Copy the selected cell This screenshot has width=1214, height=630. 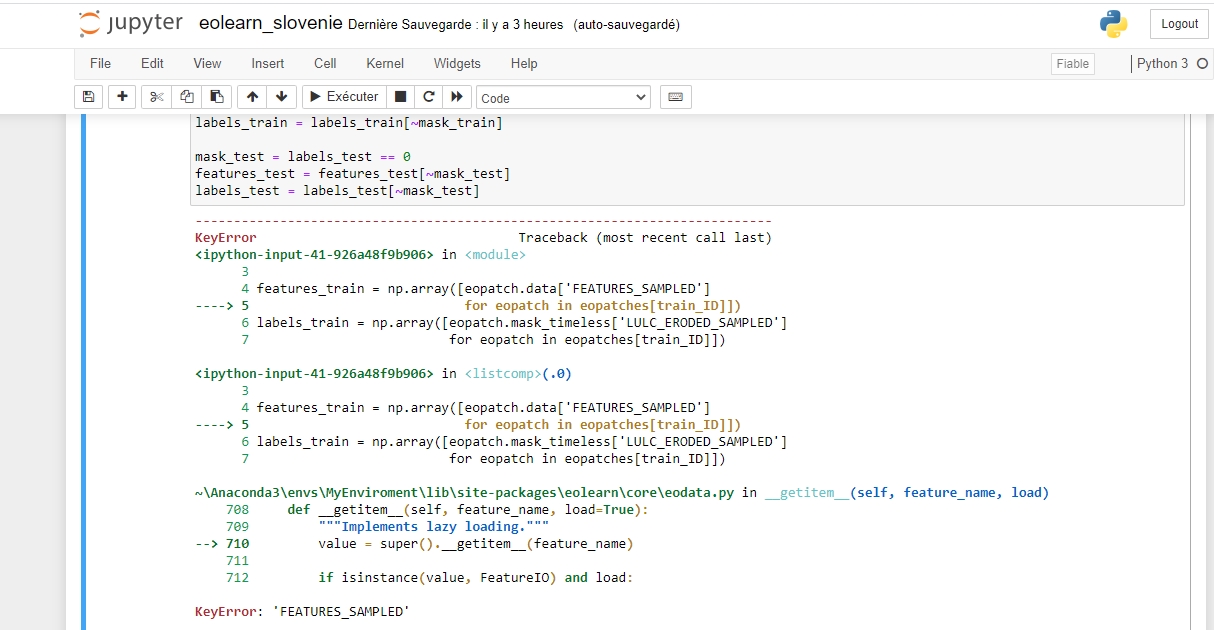[186, 96]
